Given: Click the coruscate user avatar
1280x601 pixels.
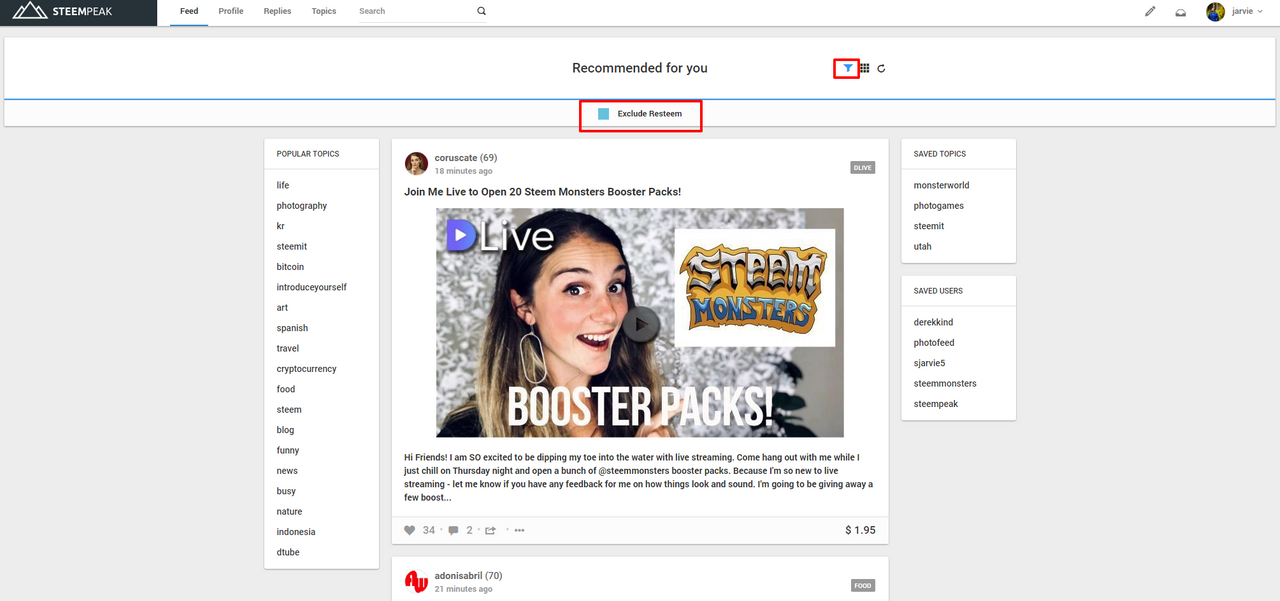Looking at the screenshot, I should [416, 164].
